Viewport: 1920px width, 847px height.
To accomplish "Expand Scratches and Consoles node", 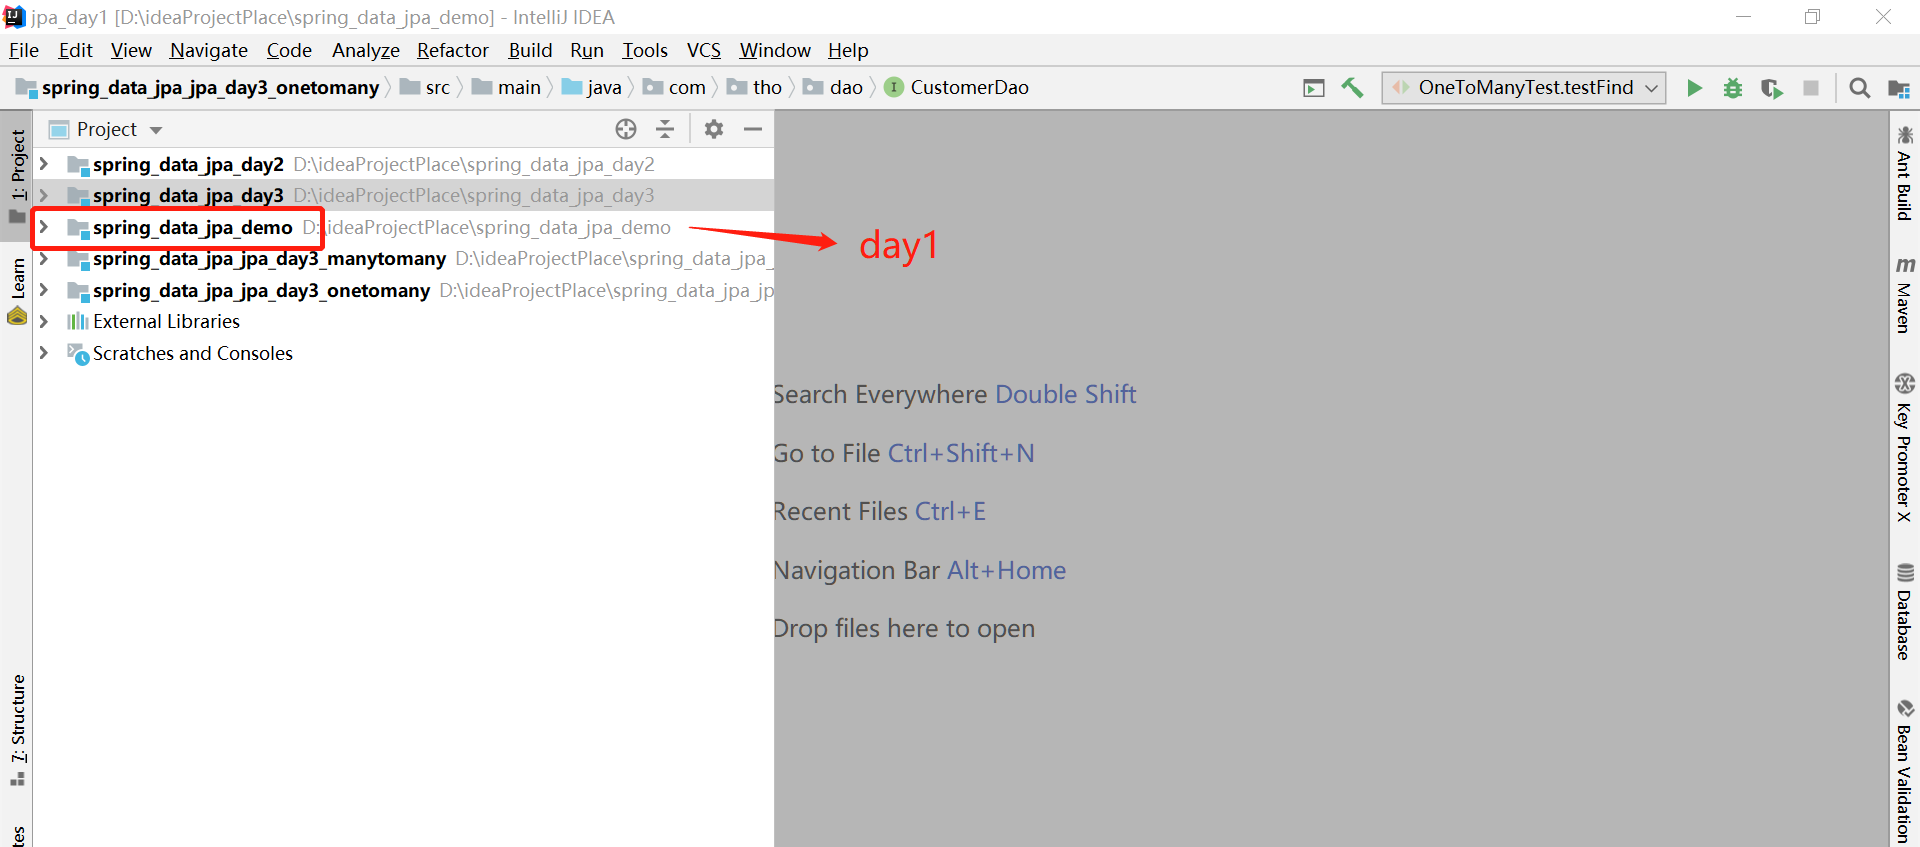I will point(44,353).
